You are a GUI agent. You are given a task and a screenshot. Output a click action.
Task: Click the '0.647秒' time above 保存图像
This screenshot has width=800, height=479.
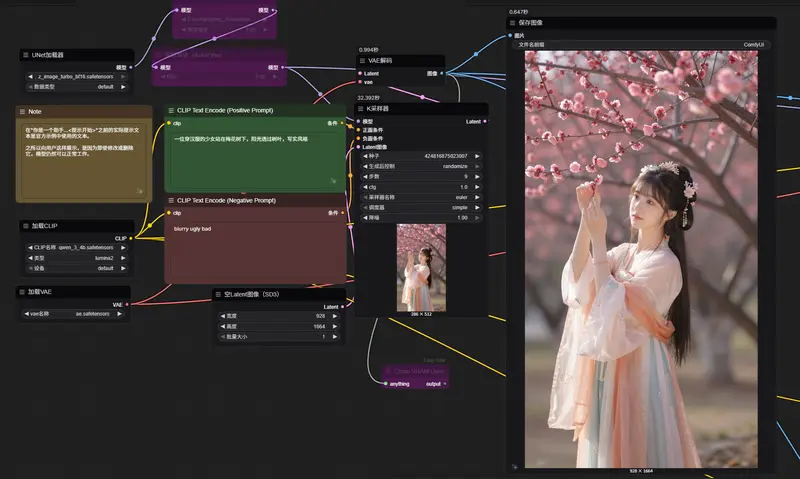518,12
